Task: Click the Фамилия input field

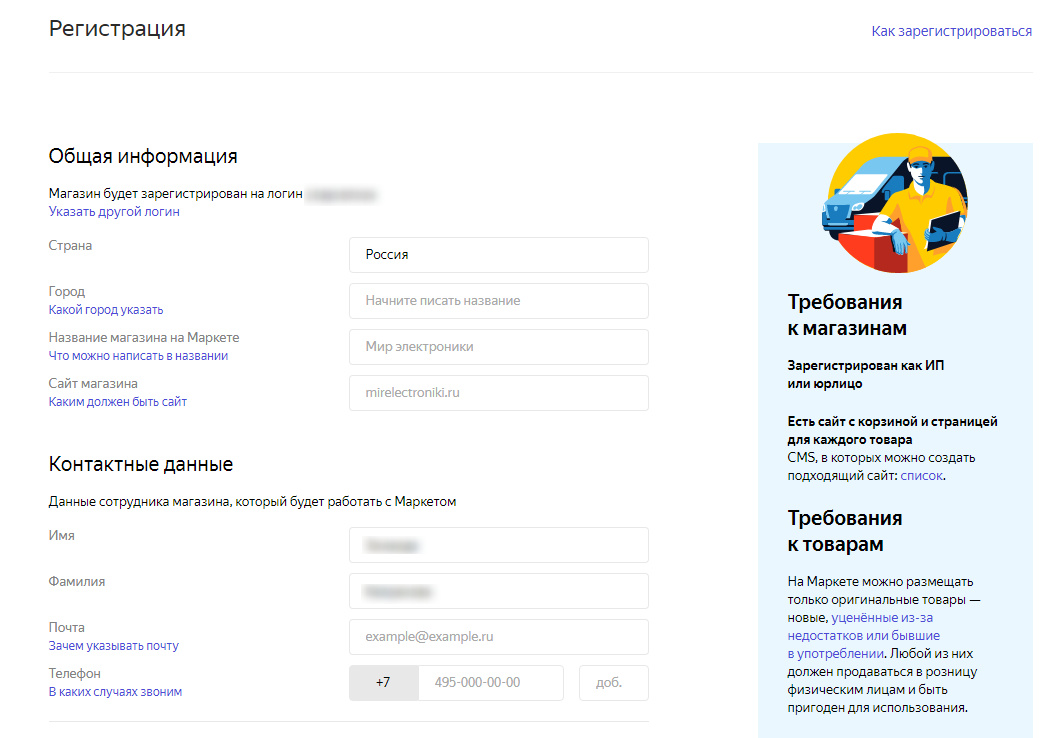Action: point(499,591)
